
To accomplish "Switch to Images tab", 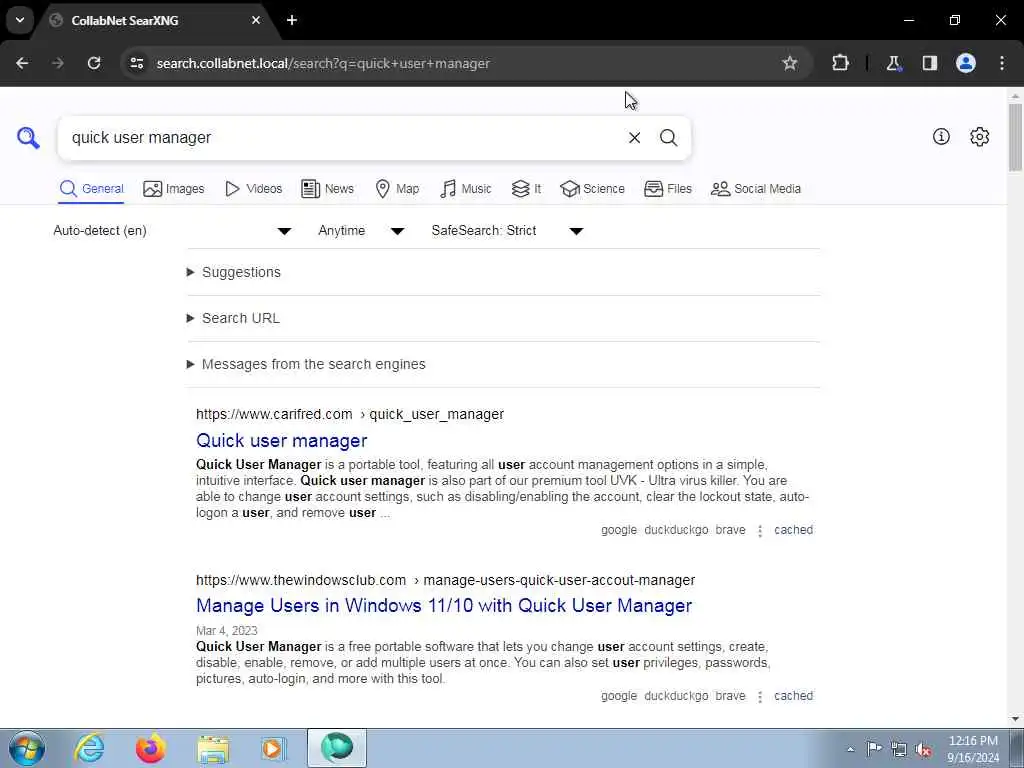I will (x=174, y=189).
